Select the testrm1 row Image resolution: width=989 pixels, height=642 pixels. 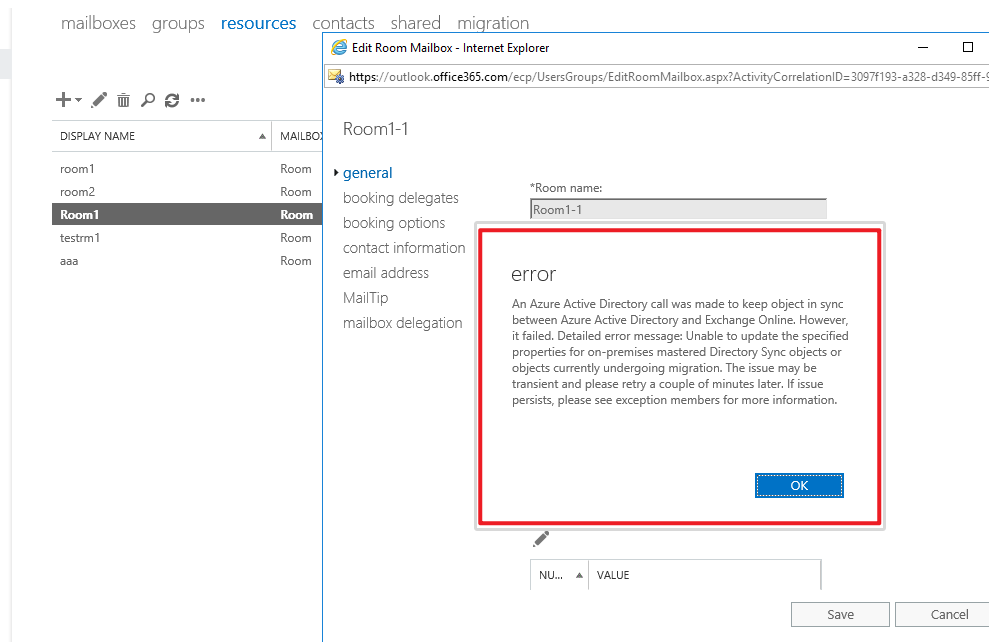point(187,238)
